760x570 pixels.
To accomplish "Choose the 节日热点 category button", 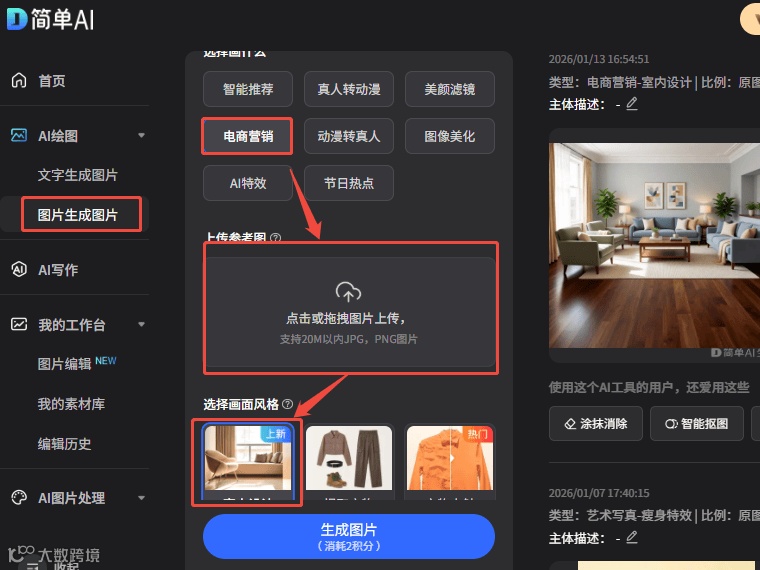I will (348, 183).
